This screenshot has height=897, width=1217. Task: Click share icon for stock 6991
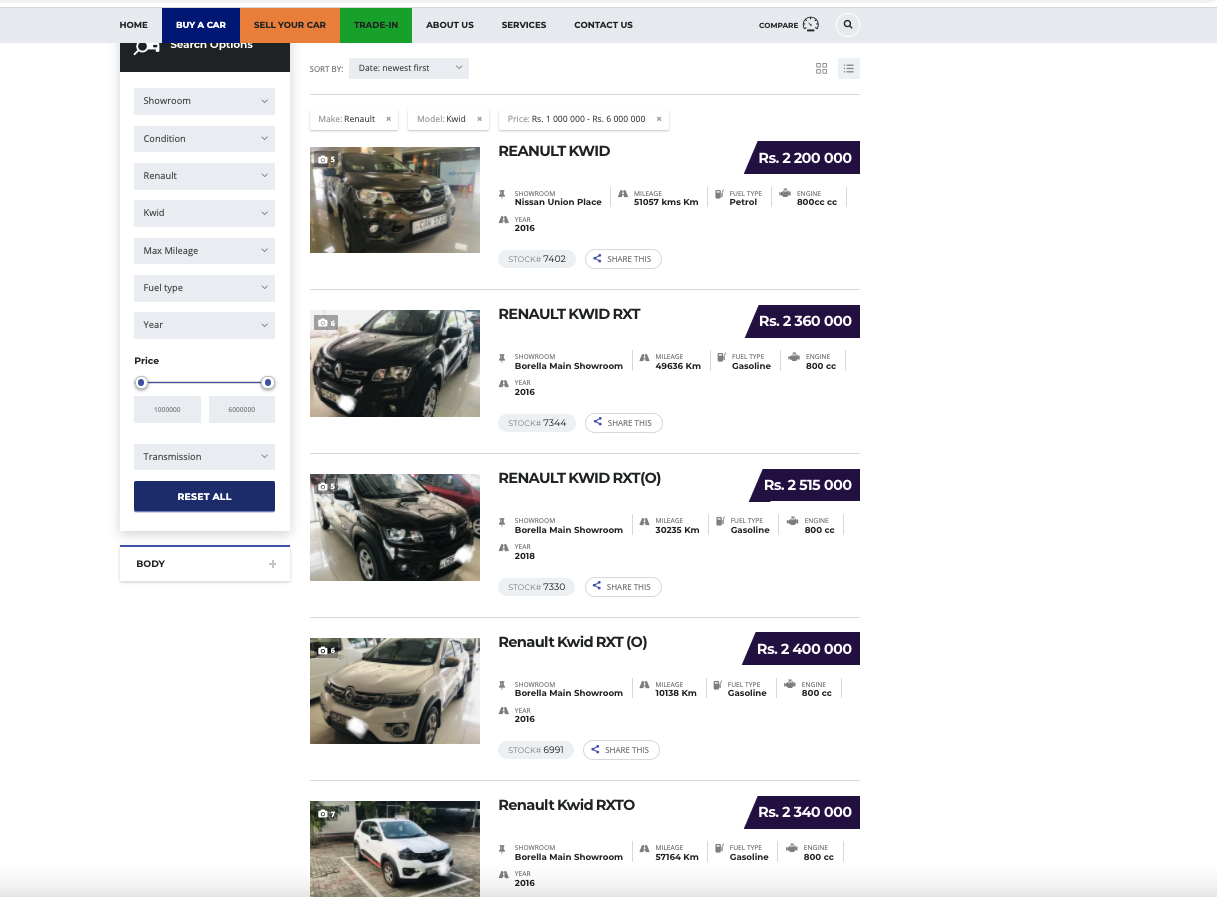pyautogui.click(x=595, y=750)
